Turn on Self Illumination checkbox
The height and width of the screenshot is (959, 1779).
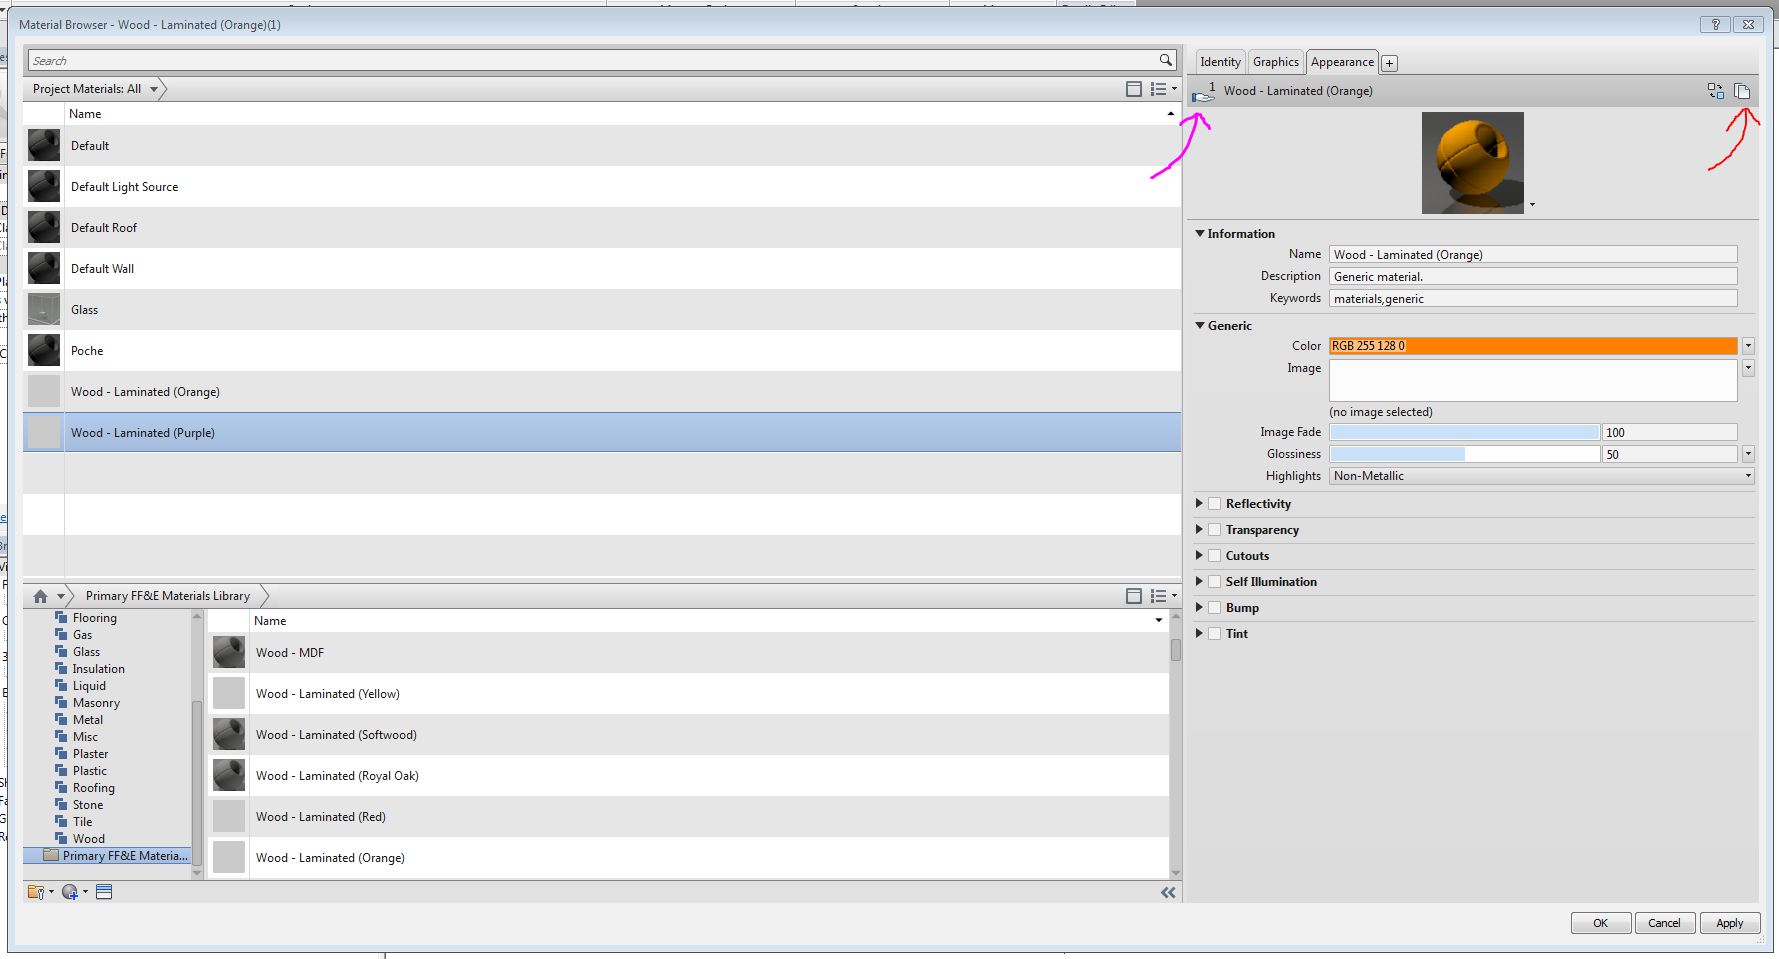(1214, 582)
